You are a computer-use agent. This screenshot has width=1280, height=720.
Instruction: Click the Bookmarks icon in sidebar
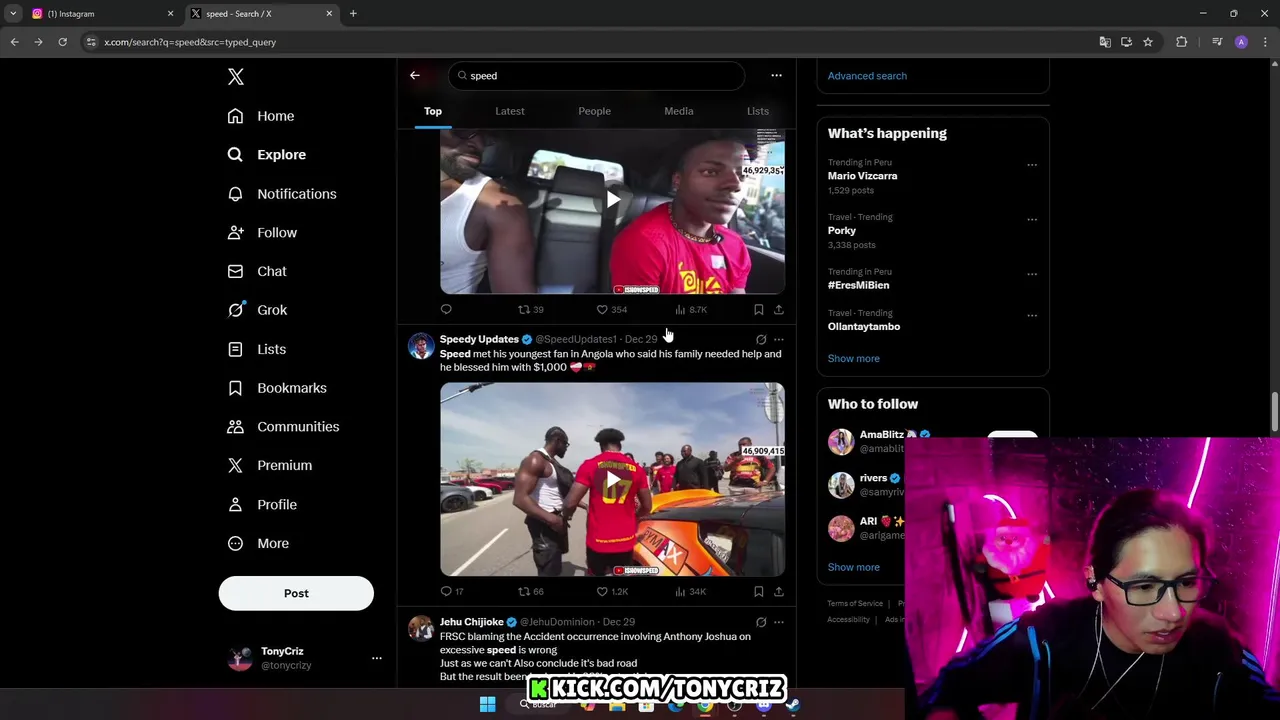point(235,388)
